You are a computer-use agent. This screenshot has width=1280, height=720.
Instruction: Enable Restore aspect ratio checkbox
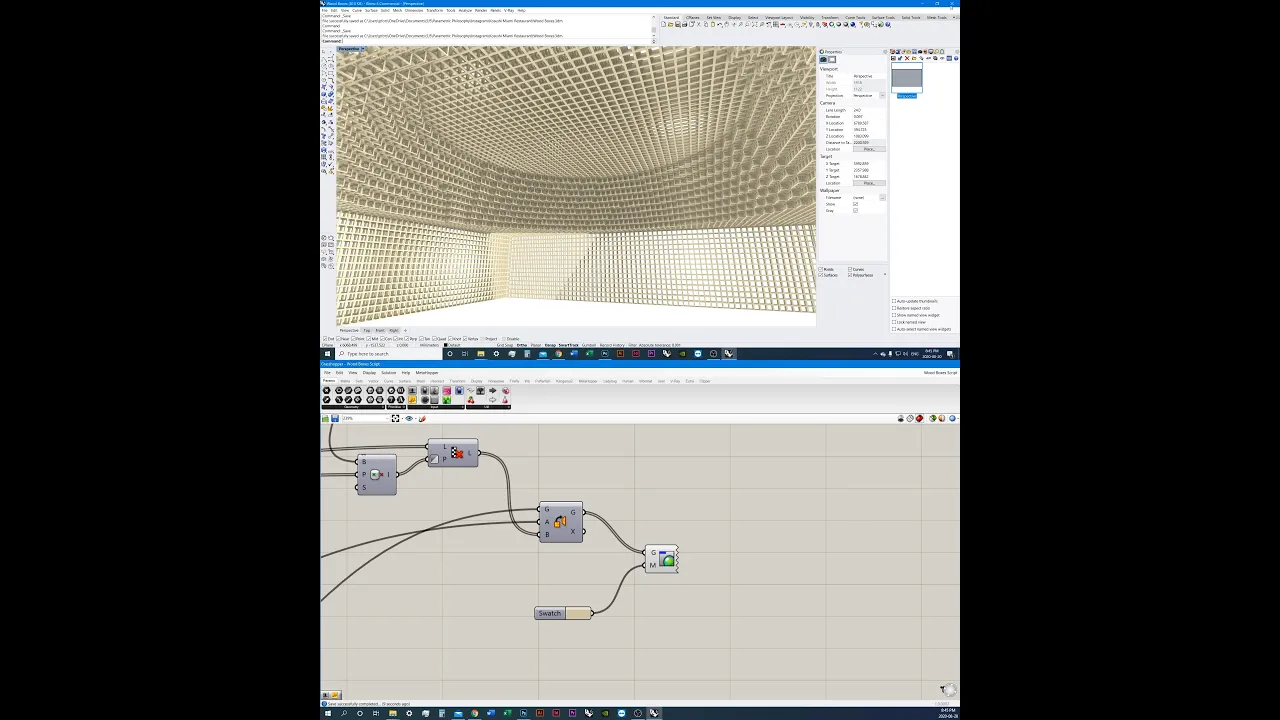pyautogui.click(x=894, y=308)
